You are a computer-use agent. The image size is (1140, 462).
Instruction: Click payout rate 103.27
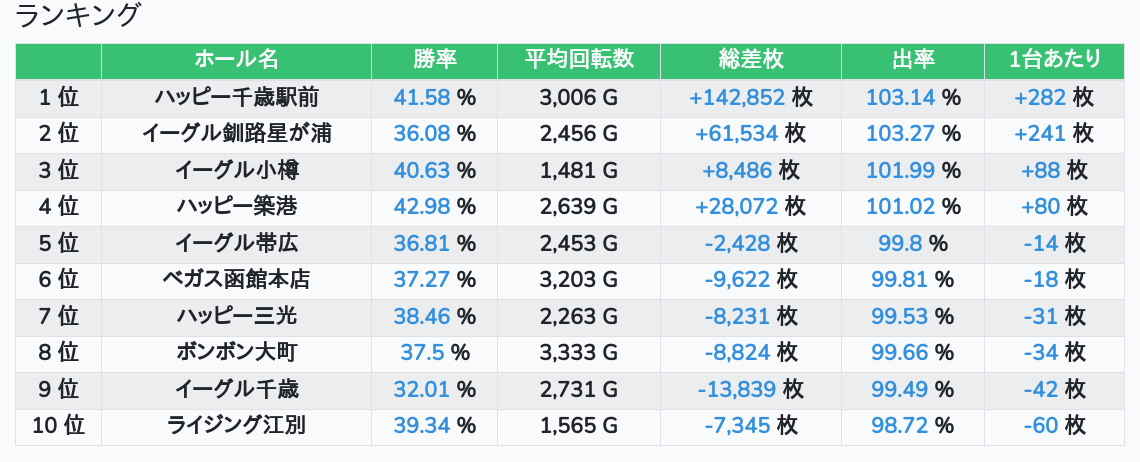(x=900, y=134)
